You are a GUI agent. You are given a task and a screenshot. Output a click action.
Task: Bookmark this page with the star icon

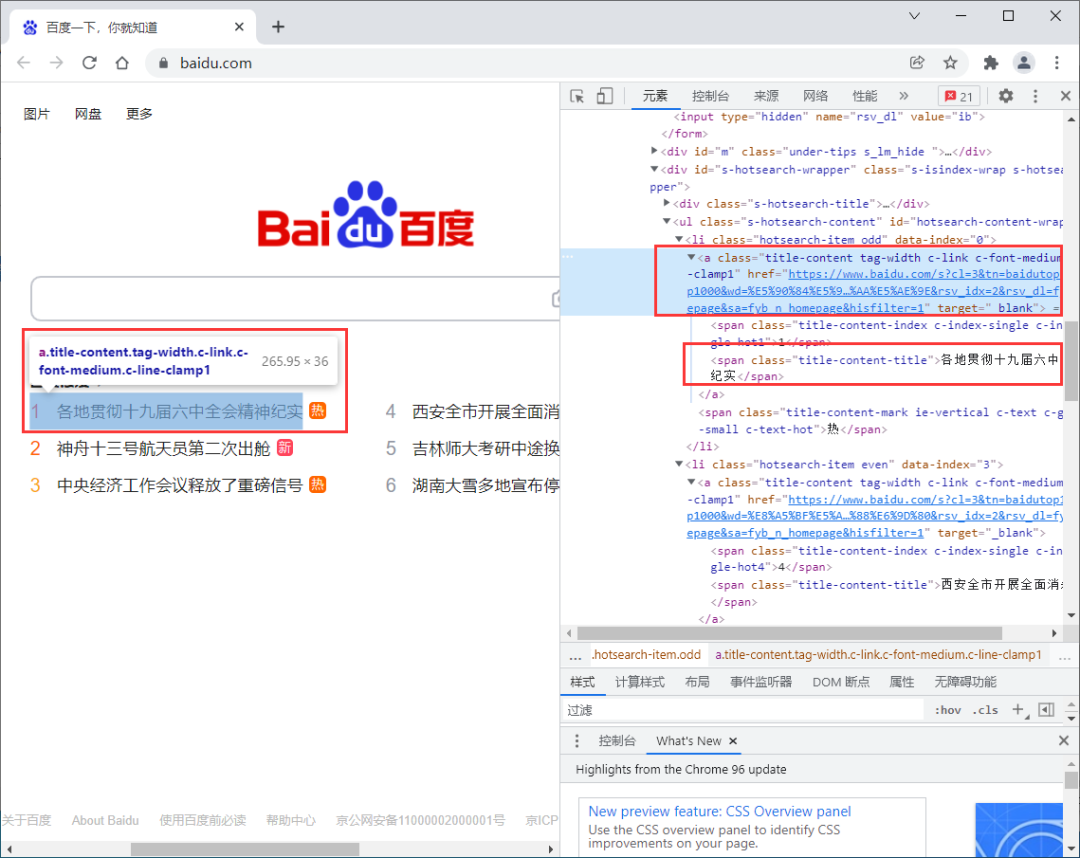pos(951,63)
